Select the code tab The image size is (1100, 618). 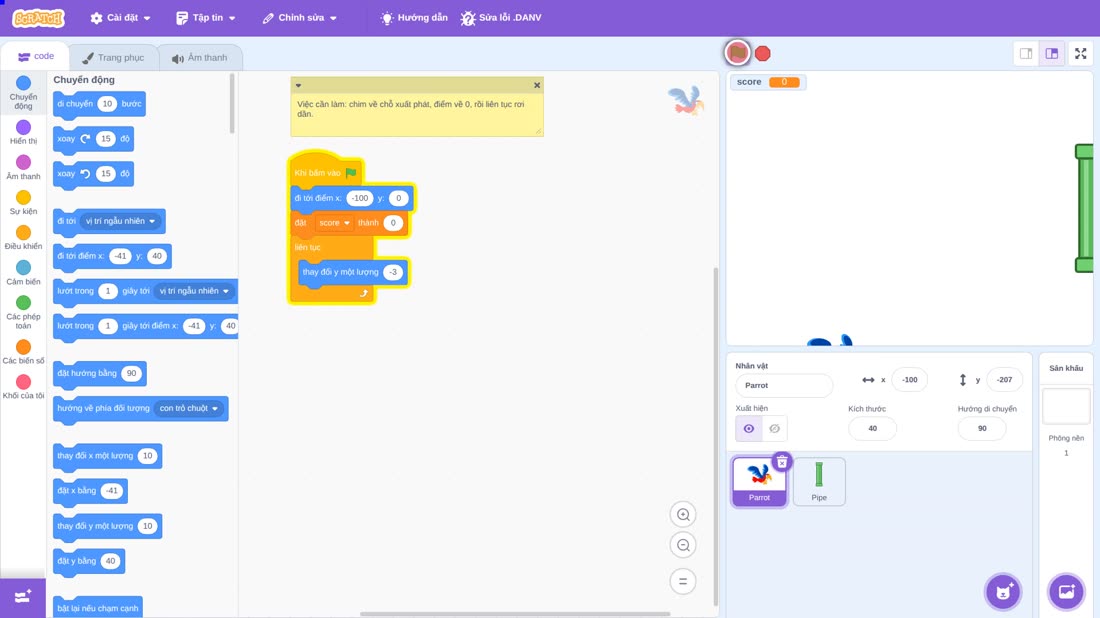[36, 56]
